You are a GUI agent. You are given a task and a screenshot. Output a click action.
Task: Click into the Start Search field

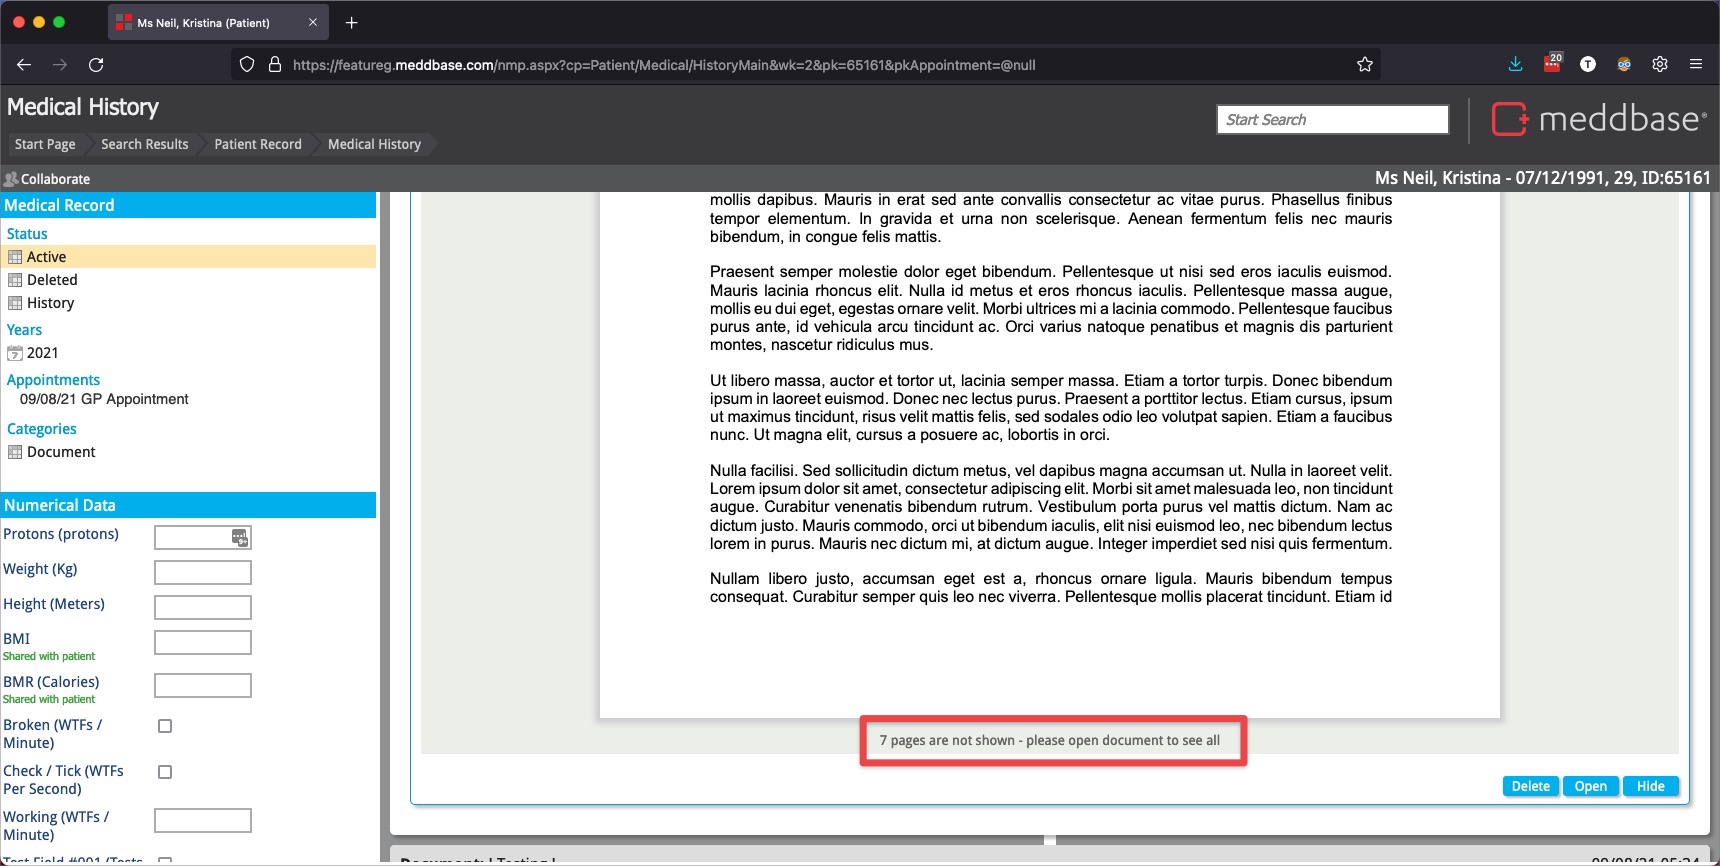point(1332,120)
